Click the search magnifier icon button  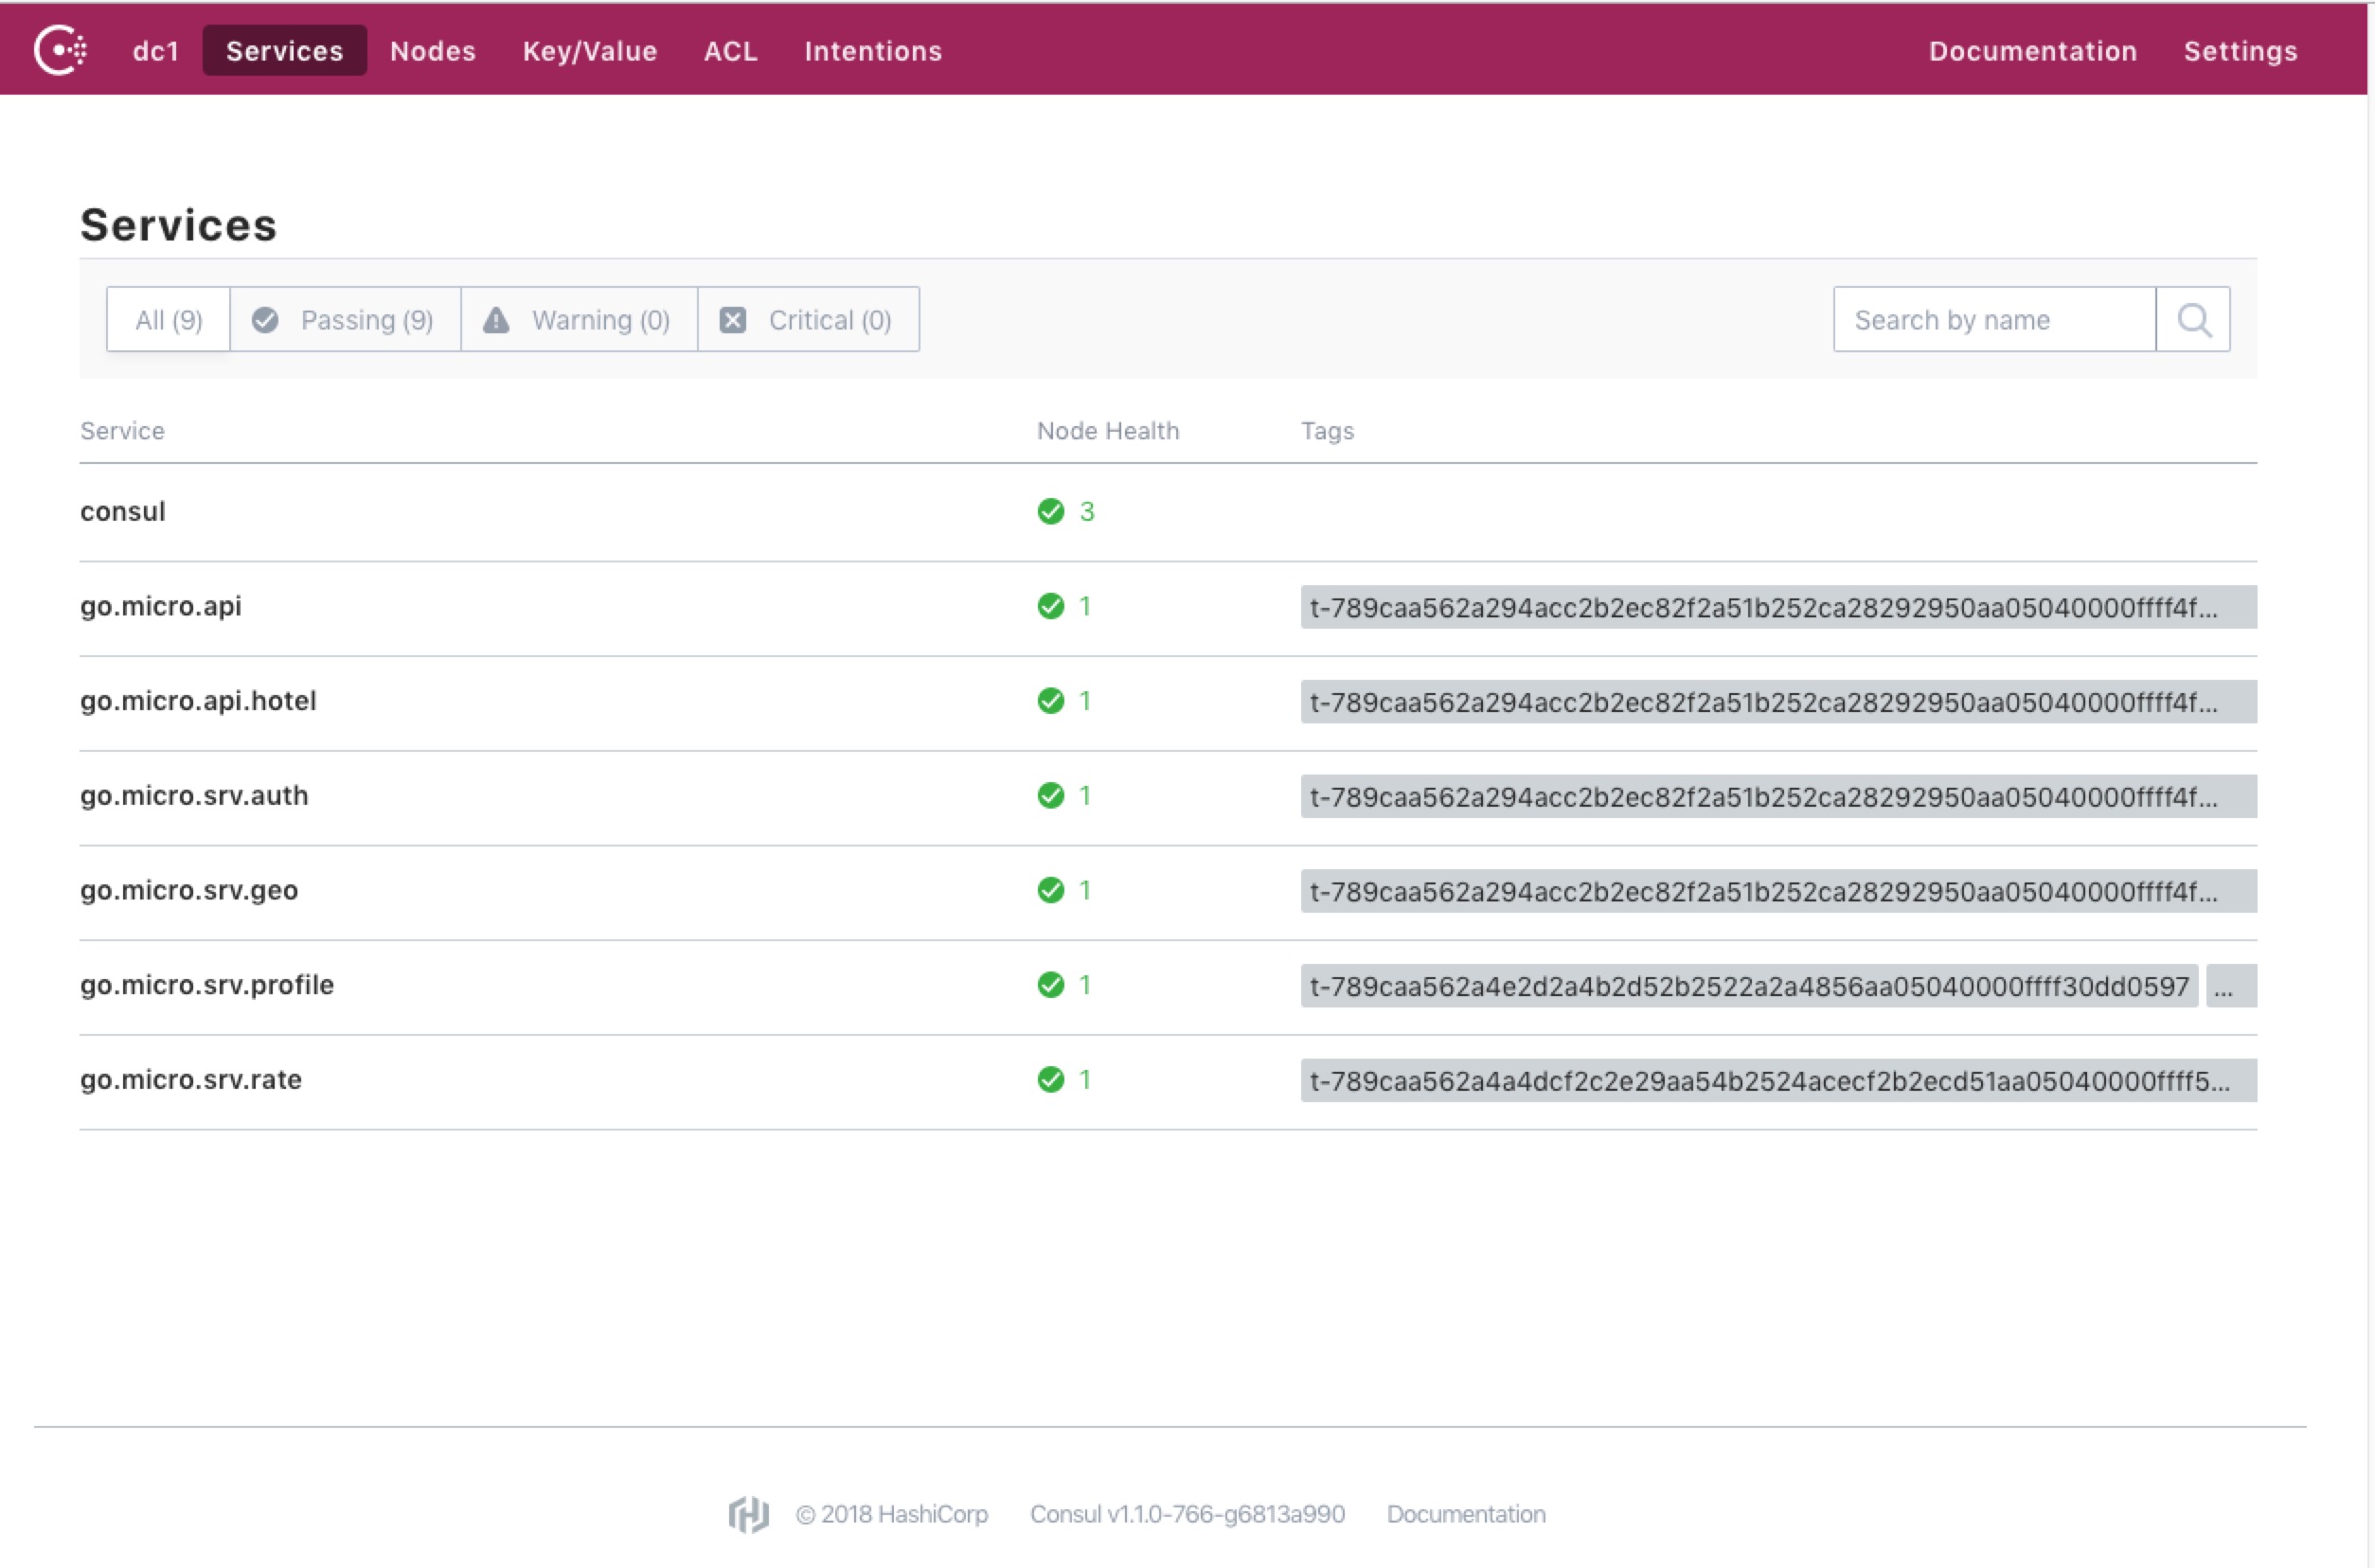click(x=2193, y=320)
